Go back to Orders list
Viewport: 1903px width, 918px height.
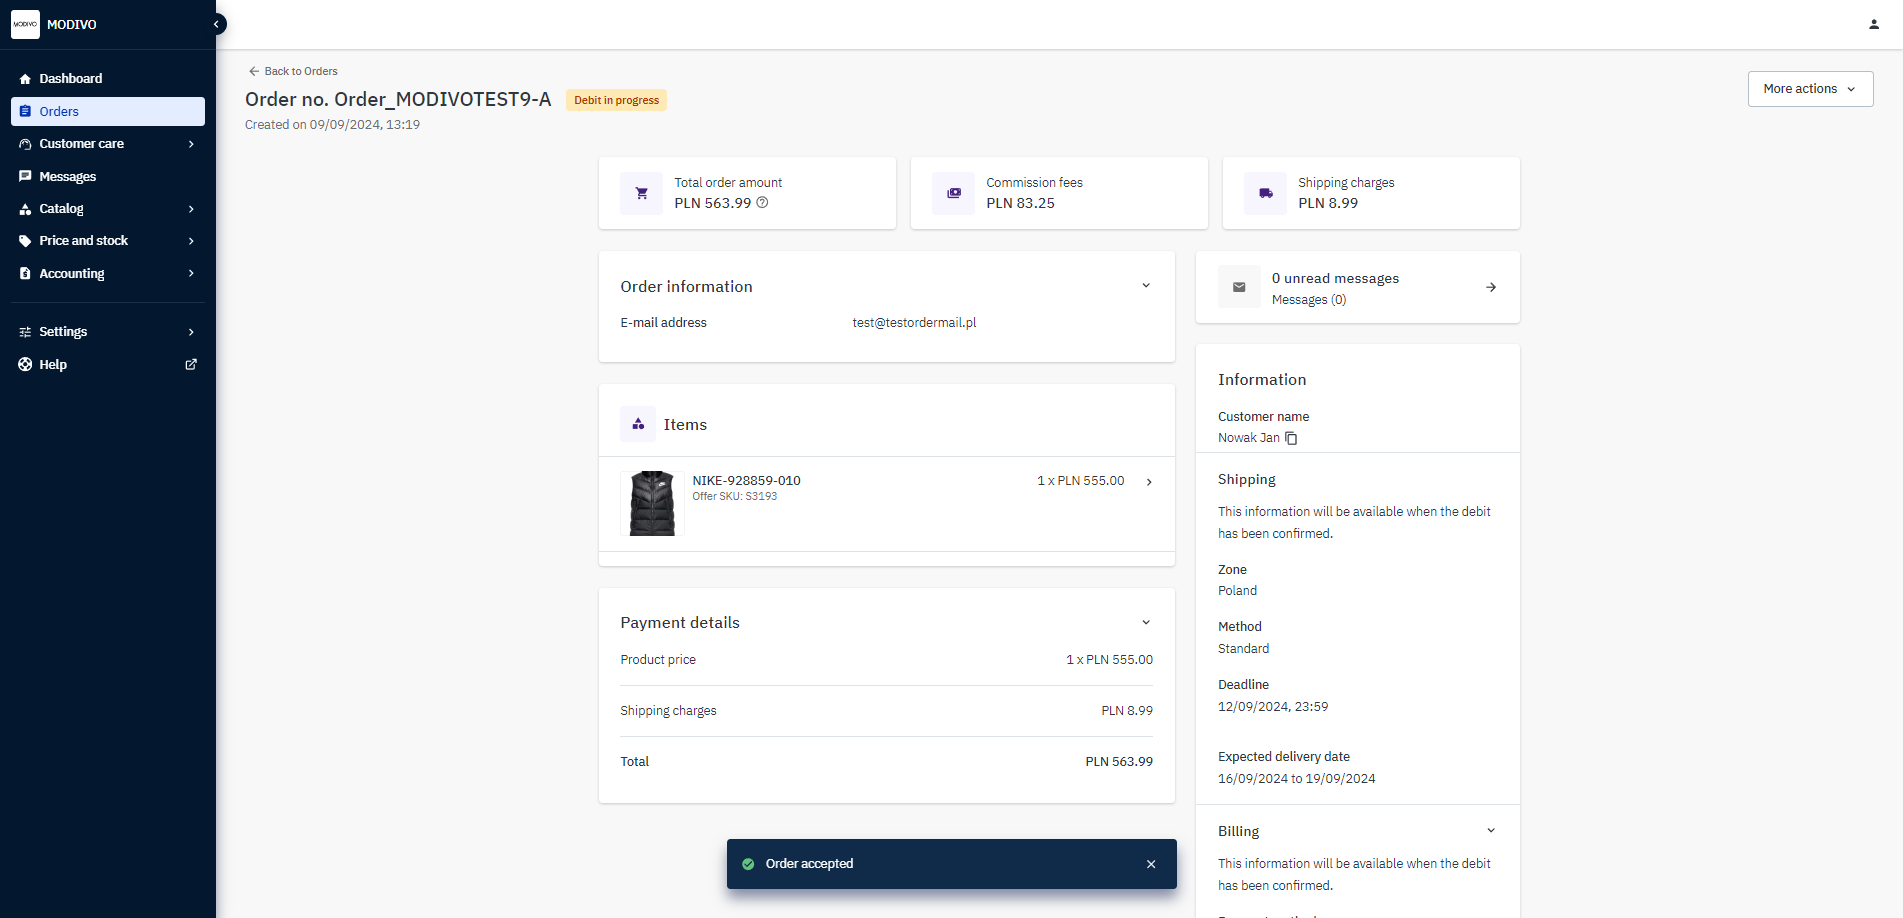click(293, 71)
